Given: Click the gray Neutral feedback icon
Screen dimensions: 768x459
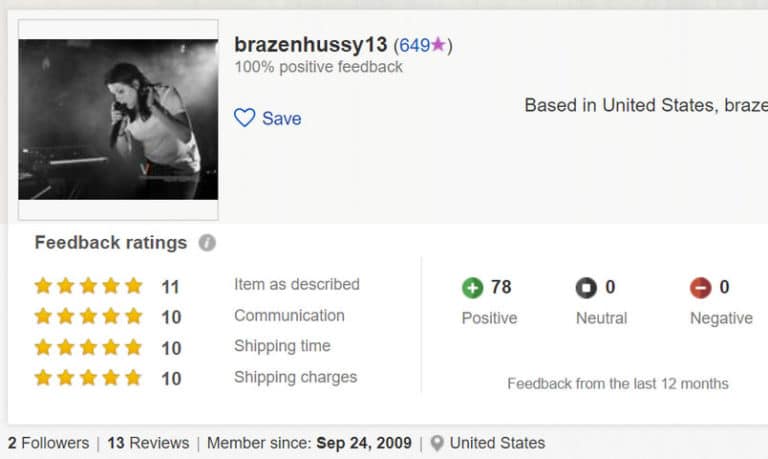Looking at the screenshot, I should tap(586, 288).
